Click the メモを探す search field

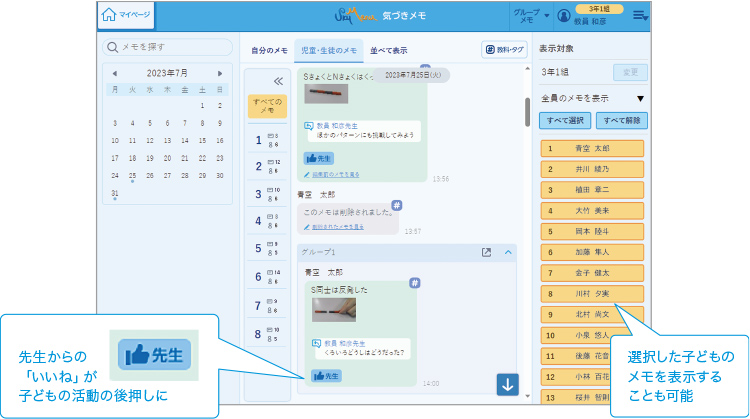167,46
